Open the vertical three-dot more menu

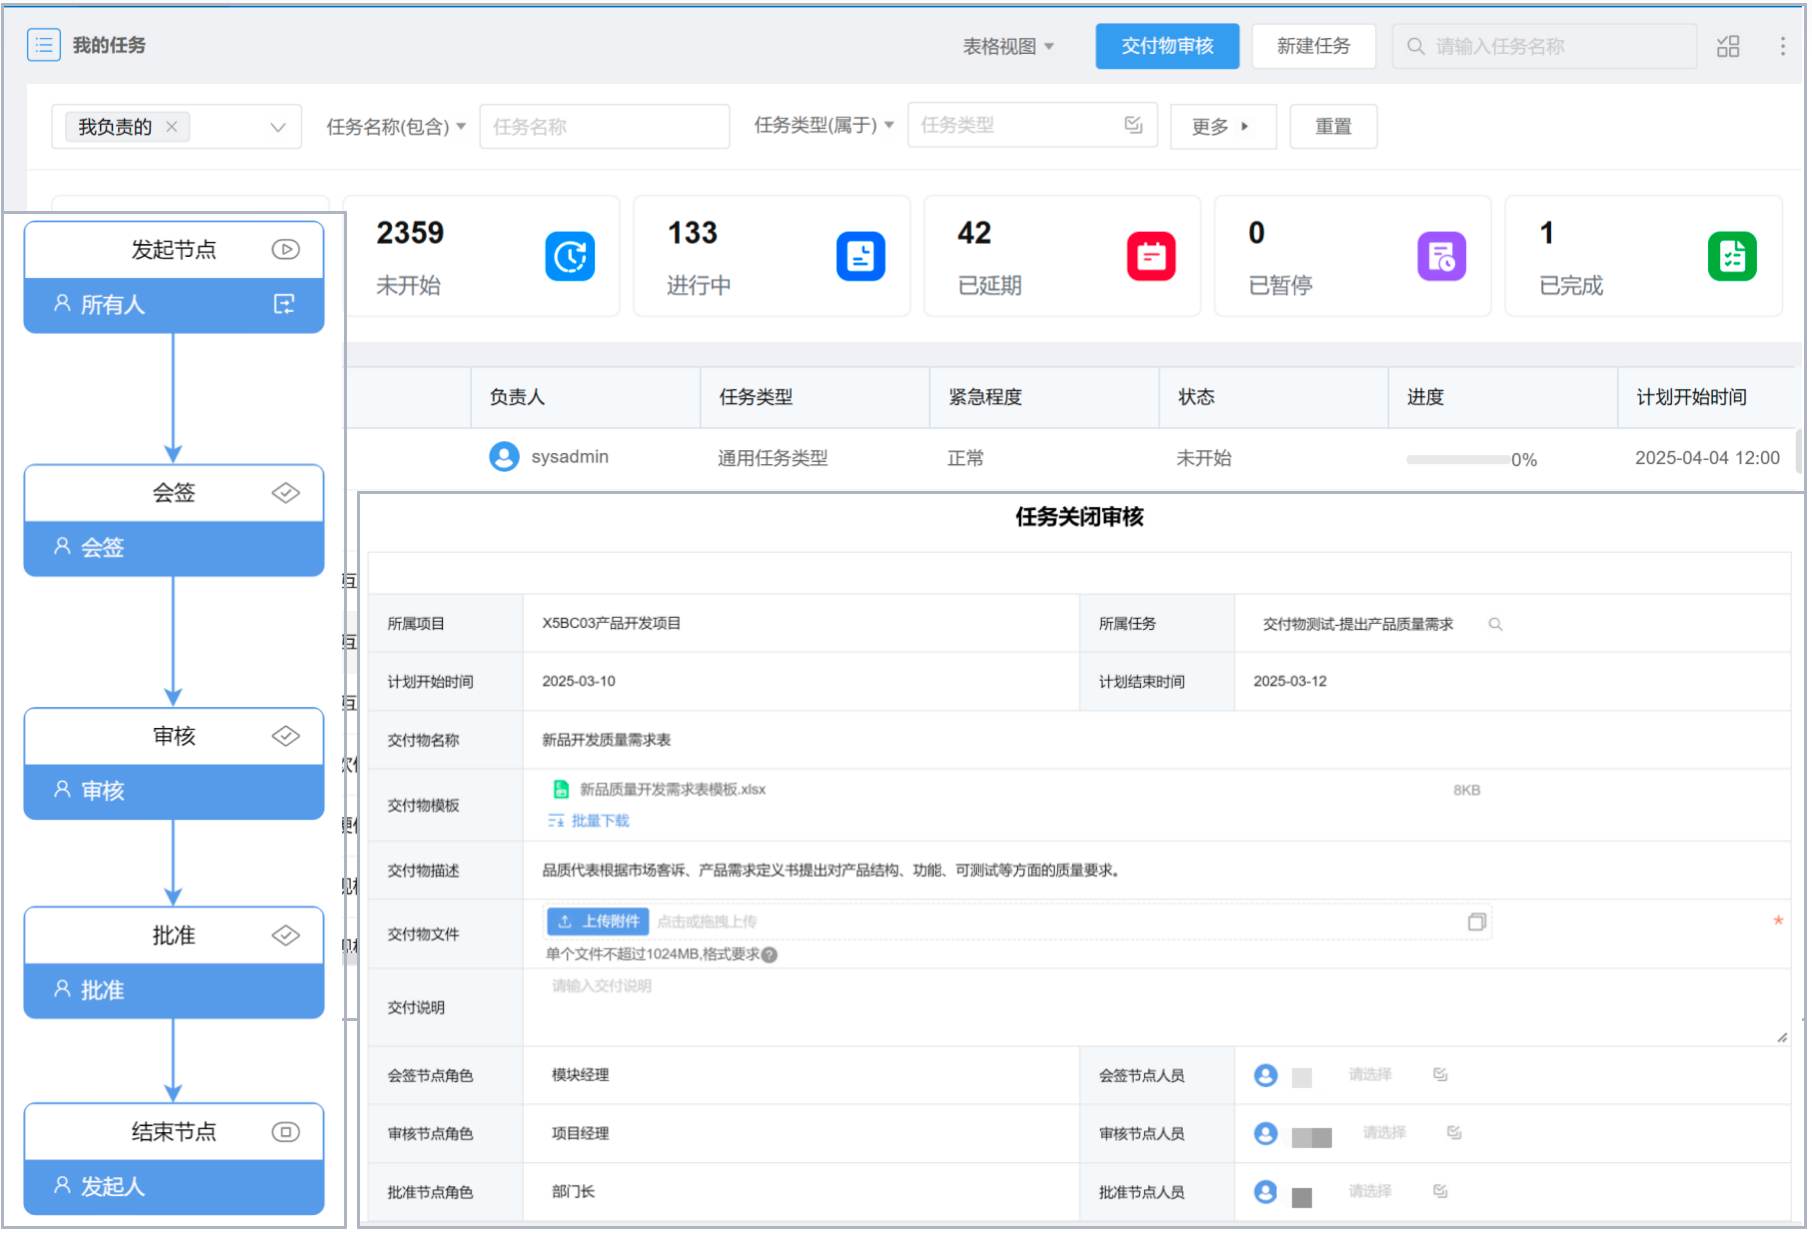1782,46
